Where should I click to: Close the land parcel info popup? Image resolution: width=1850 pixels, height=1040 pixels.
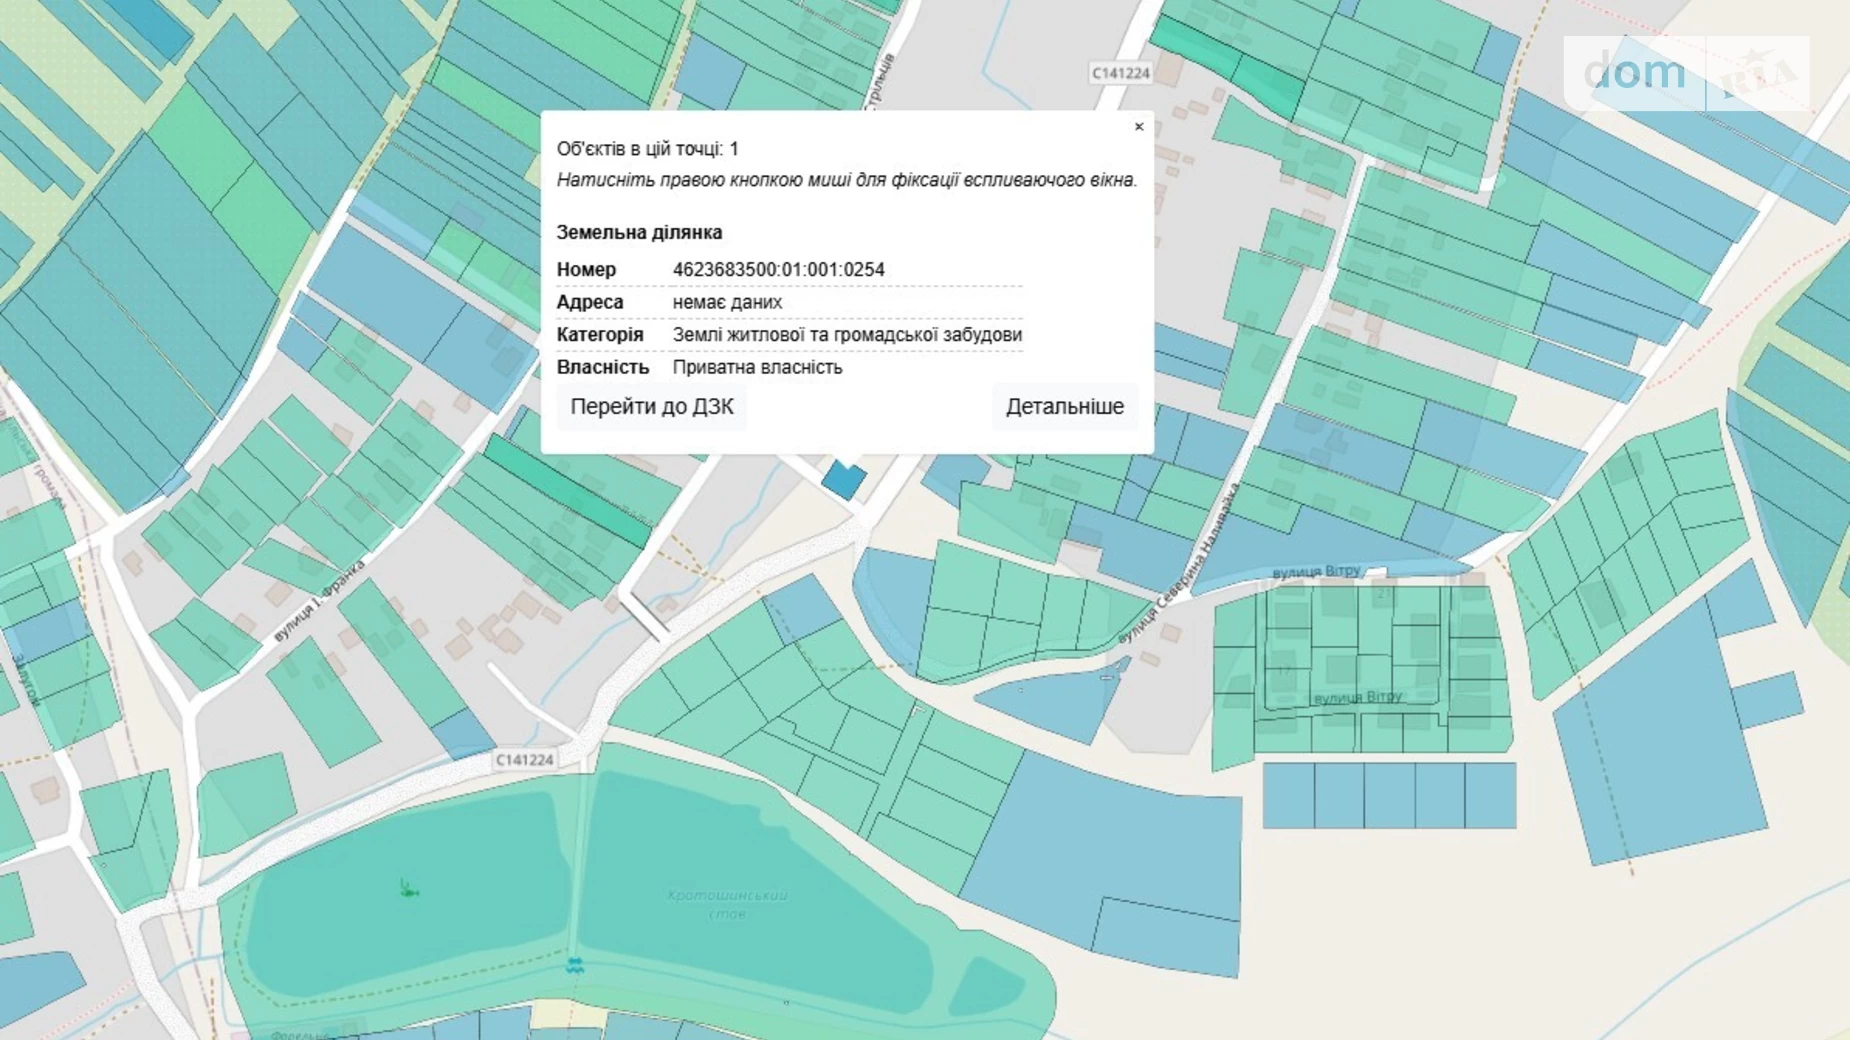[1138, 127]
